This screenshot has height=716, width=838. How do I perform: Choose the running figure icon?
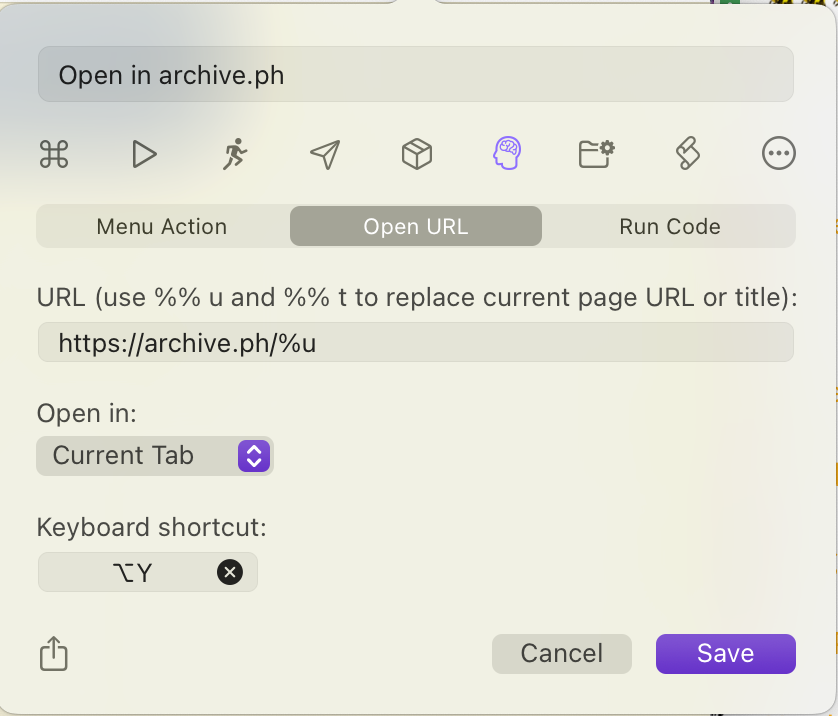(235, 153)
